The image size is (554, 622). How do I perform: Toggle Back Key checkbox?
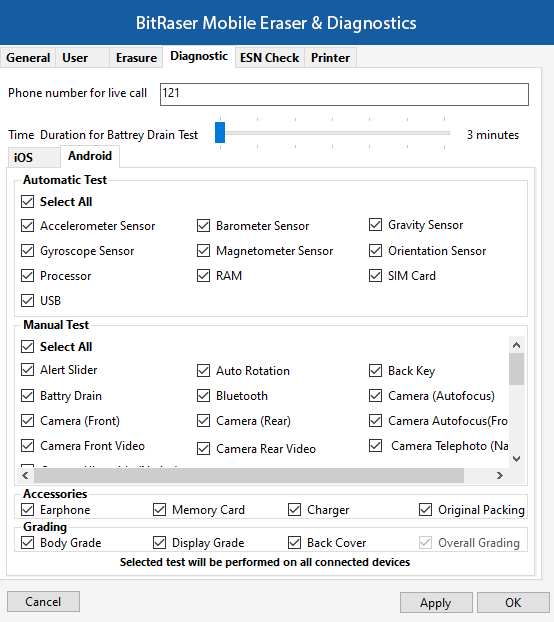point(376,371)
